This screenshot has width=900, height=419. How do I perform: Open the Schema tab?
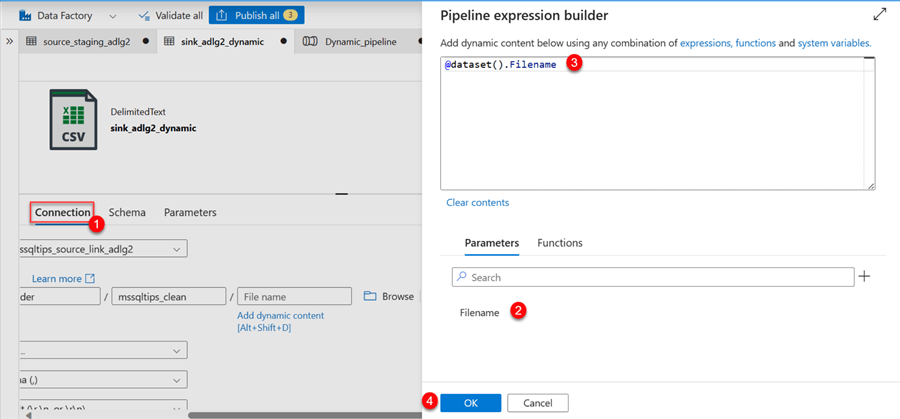(127, 212)
